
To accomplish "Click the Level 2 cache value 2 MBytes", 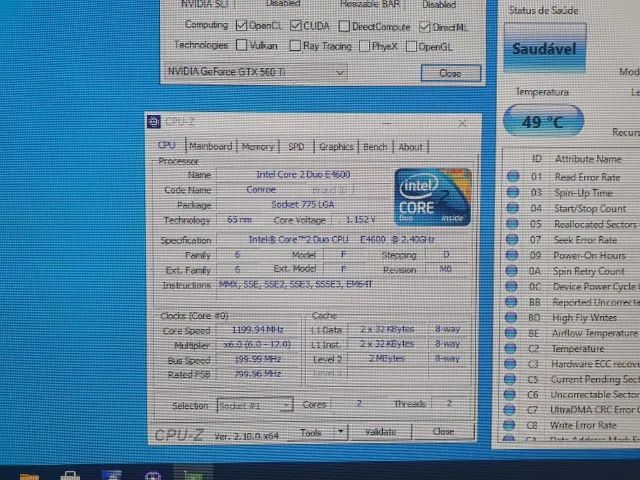I will [x=387, y=358].
